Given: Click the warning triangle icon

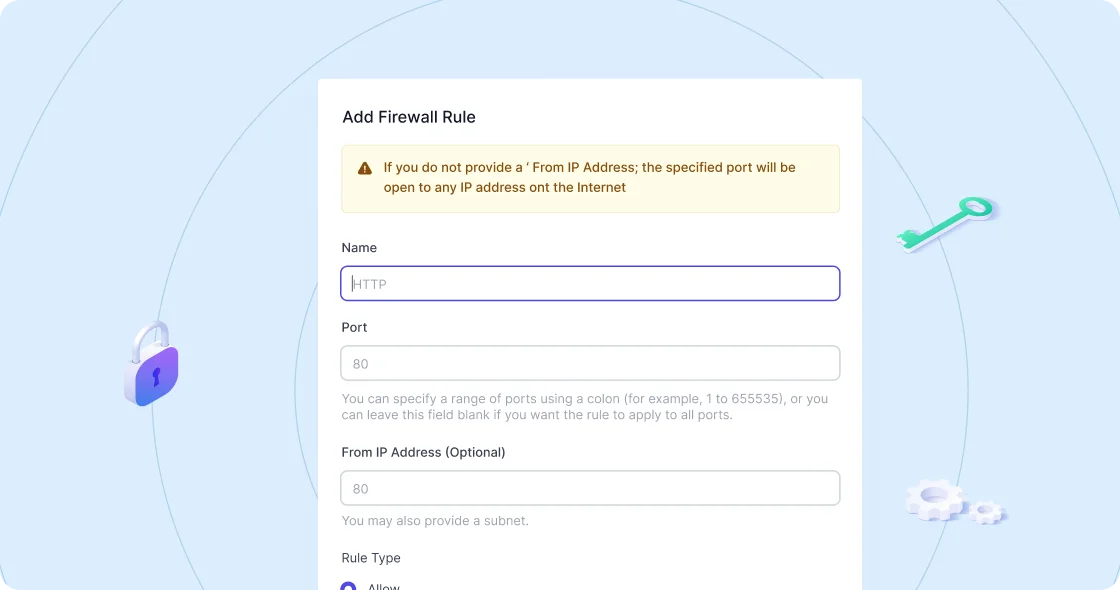Looking at the screenshot, I should pos(365,167).
